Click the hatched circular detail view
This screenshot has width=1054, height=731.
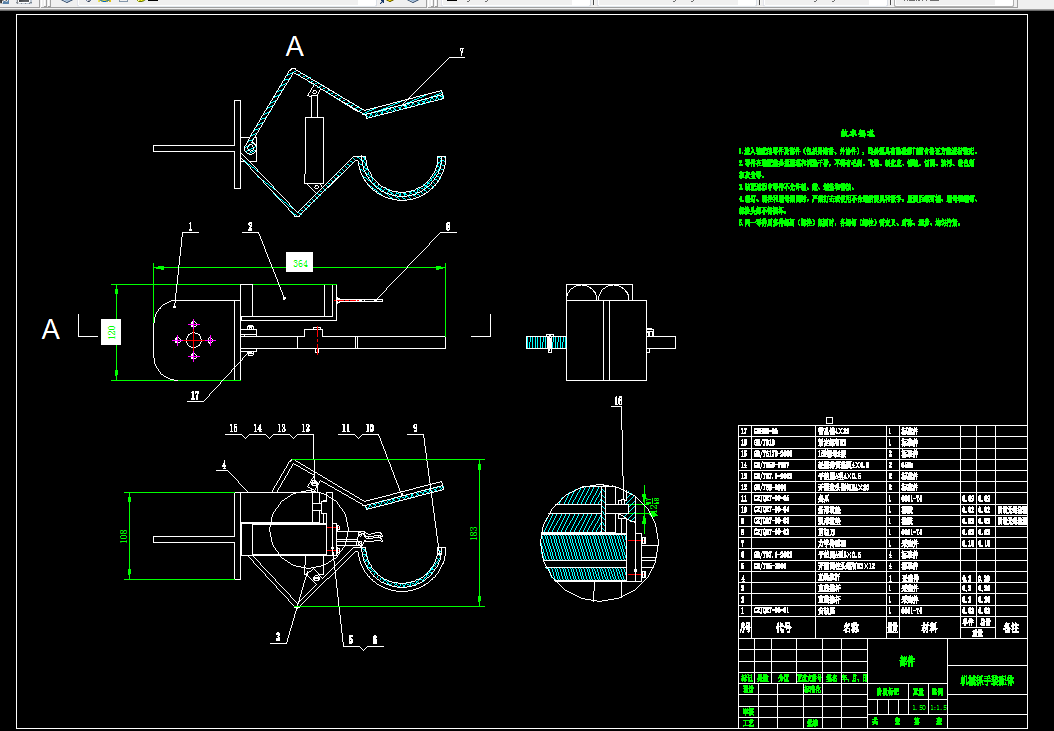599,542
